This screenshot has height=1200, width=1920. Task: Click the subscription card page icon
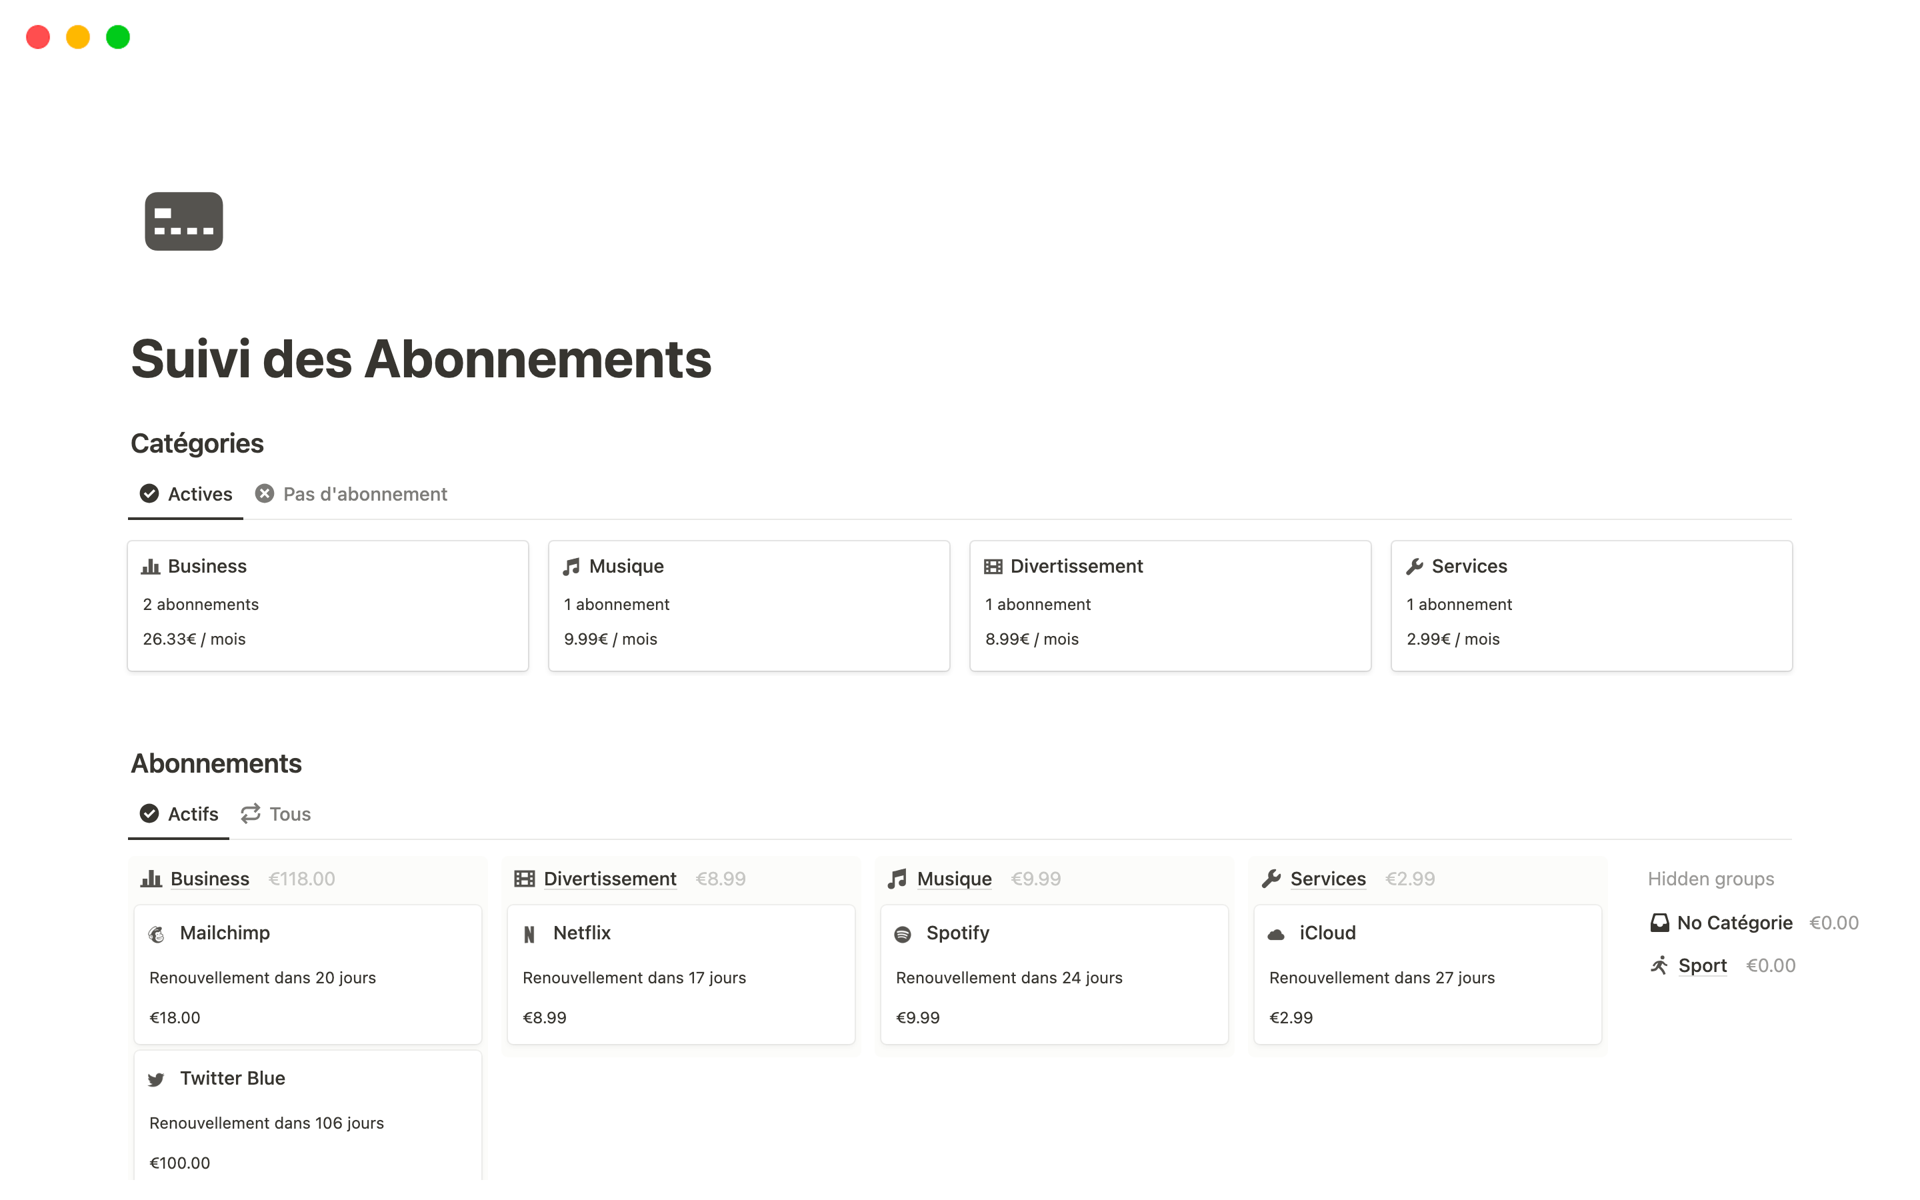click(x=183, y=221)
